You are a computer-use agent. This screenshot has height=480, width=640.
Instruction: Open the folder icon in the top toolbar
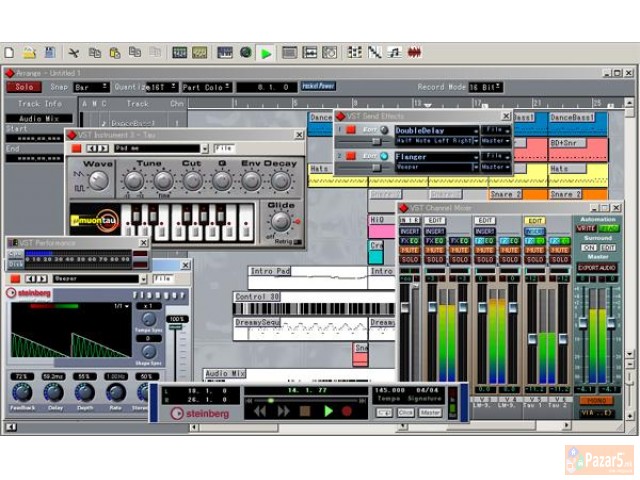(x=30, y=52)
